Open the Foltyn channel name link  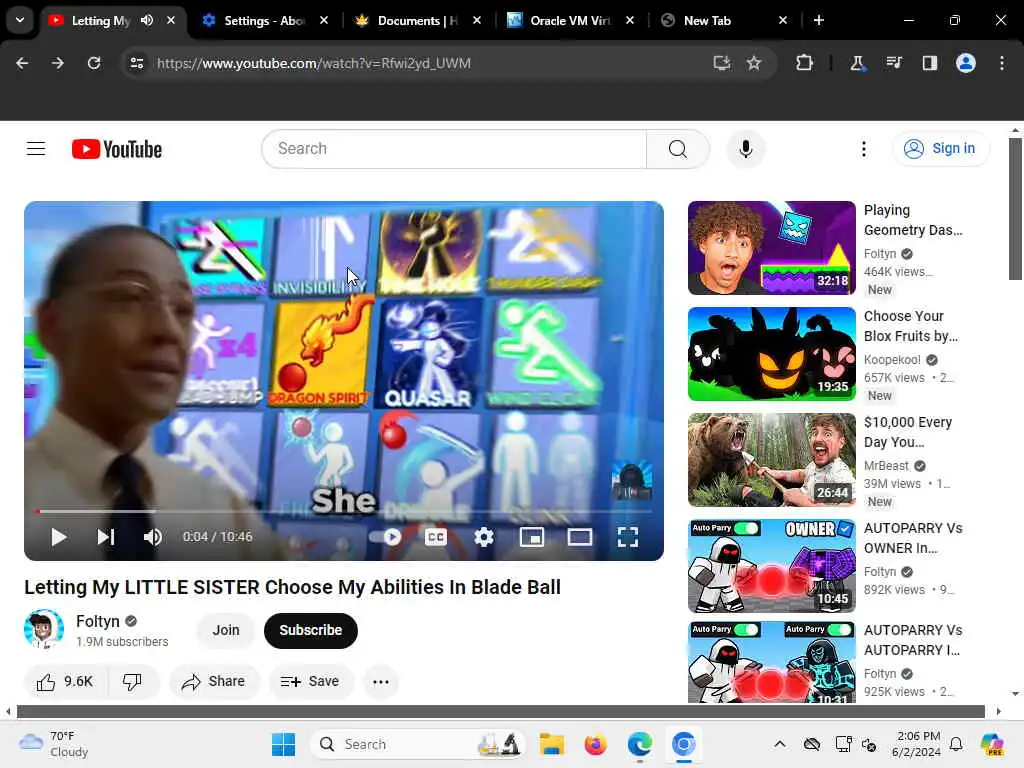(x=98, y=621)
